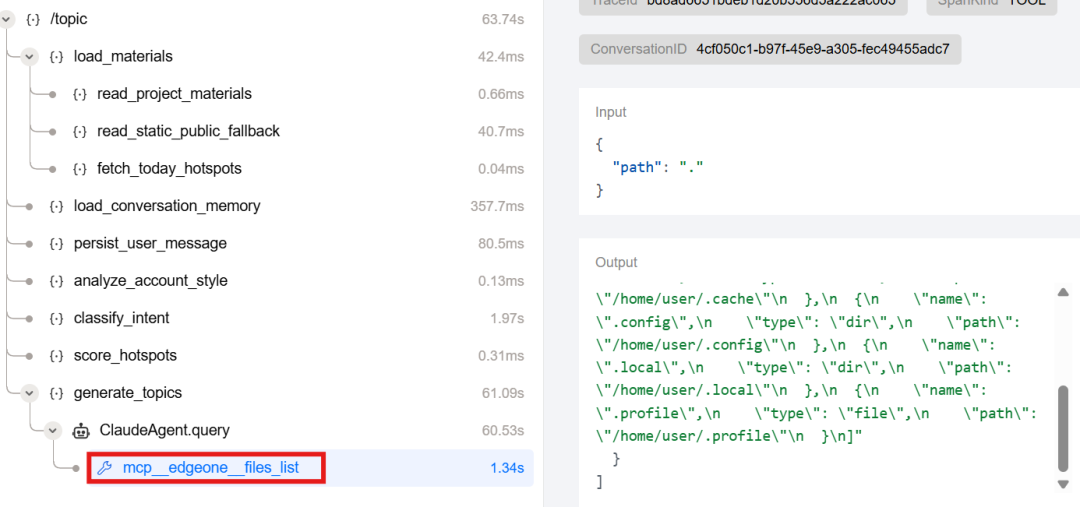This screenshot has height=507, width=1080.
Task: Collapse the generate_topics span
Action: click(29, 393)
